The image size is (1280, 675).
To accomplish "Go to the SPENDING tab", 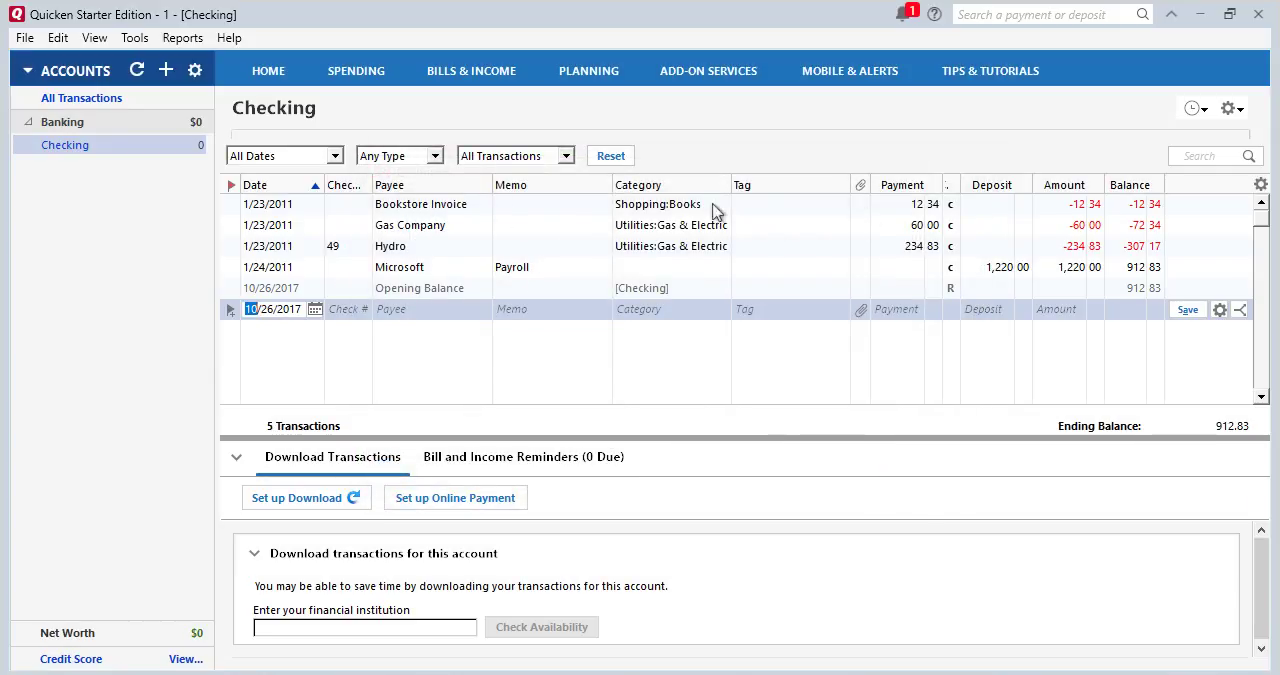I will pos(356,71).
